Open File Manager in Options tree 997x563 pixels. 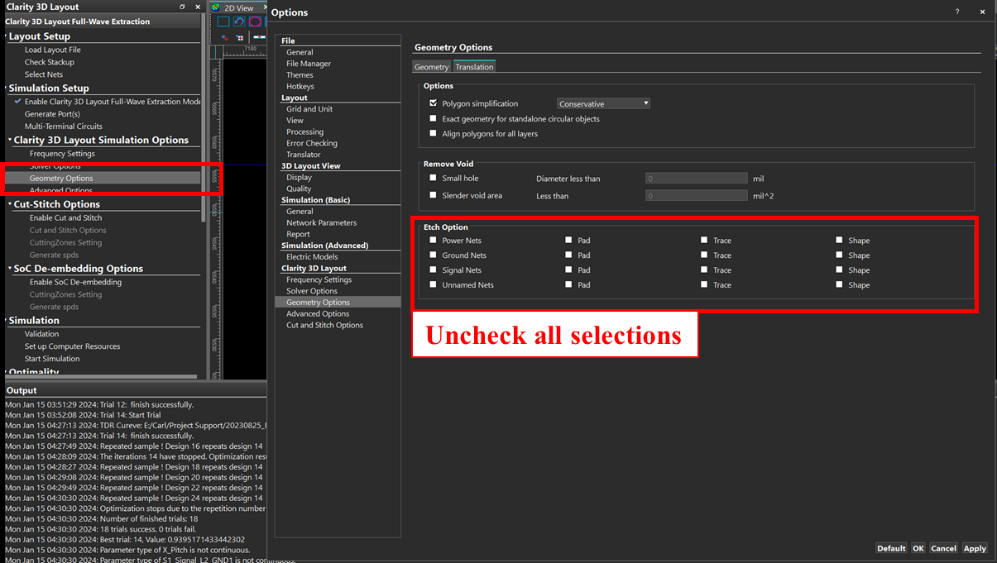[x=308, y=64]
